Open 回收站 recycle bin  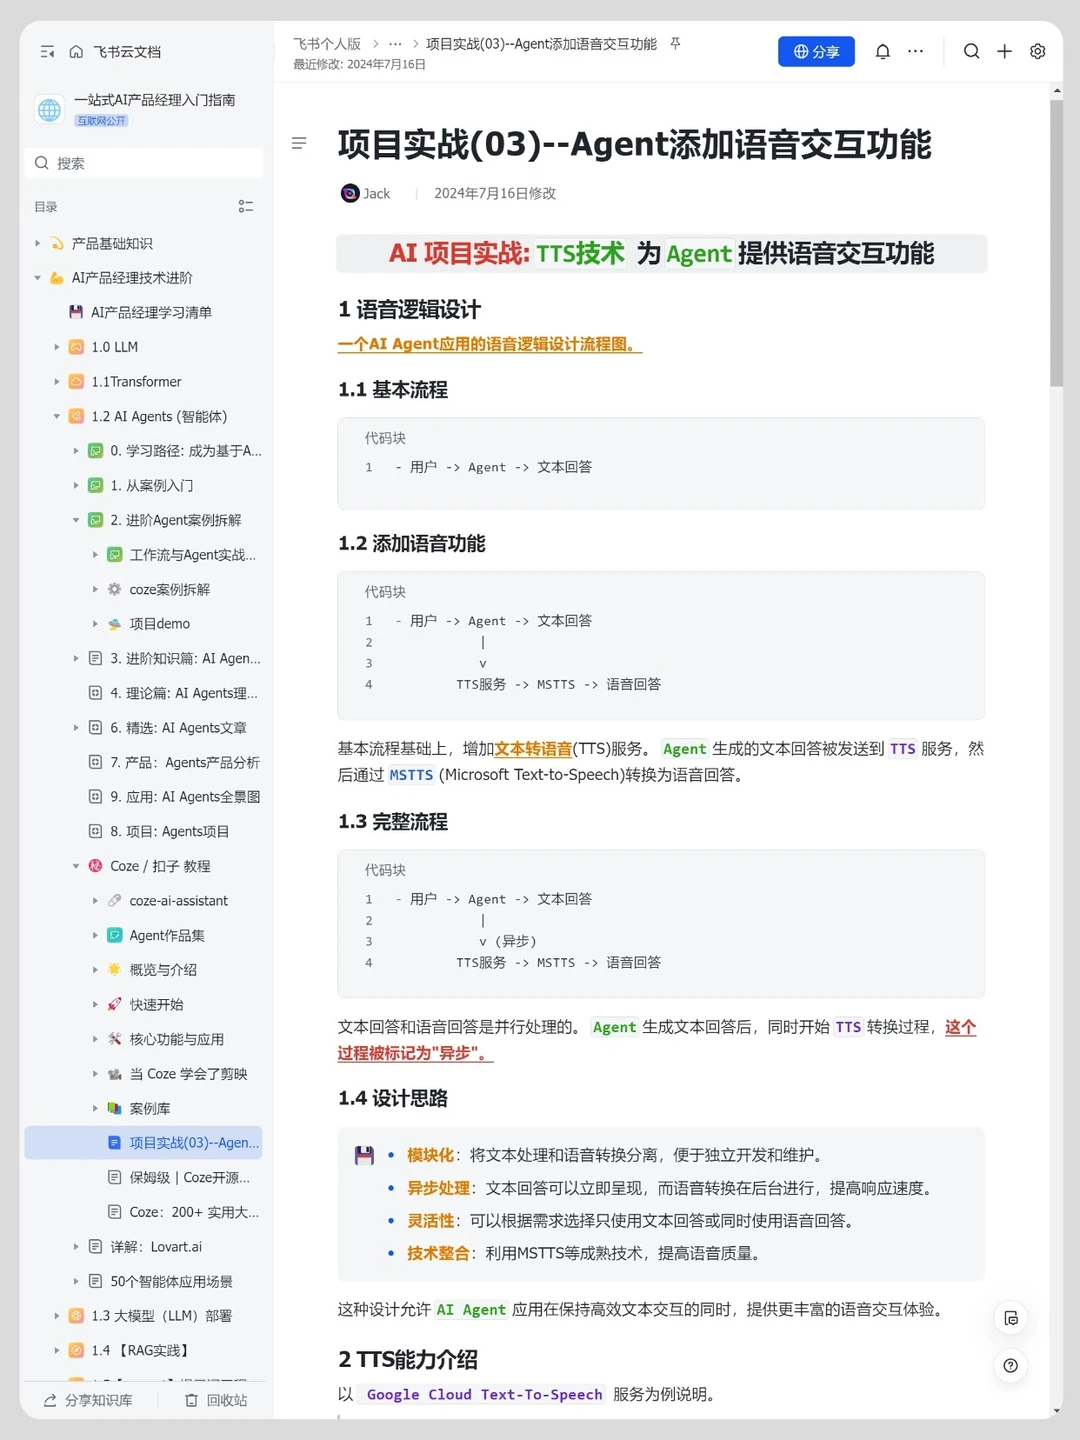(216, 1400)
